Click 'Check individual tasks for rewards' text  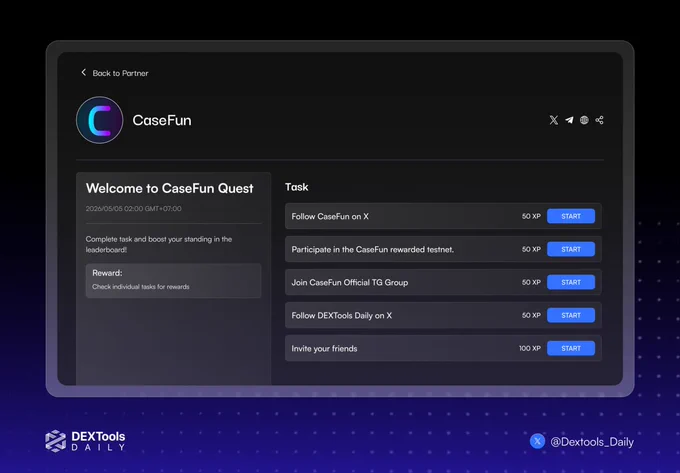click(x=141, y=287)
